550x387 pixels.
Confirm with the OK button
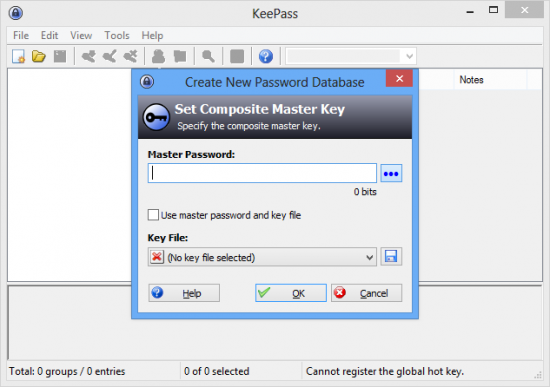pyautogui.click(x=291, y=293)
